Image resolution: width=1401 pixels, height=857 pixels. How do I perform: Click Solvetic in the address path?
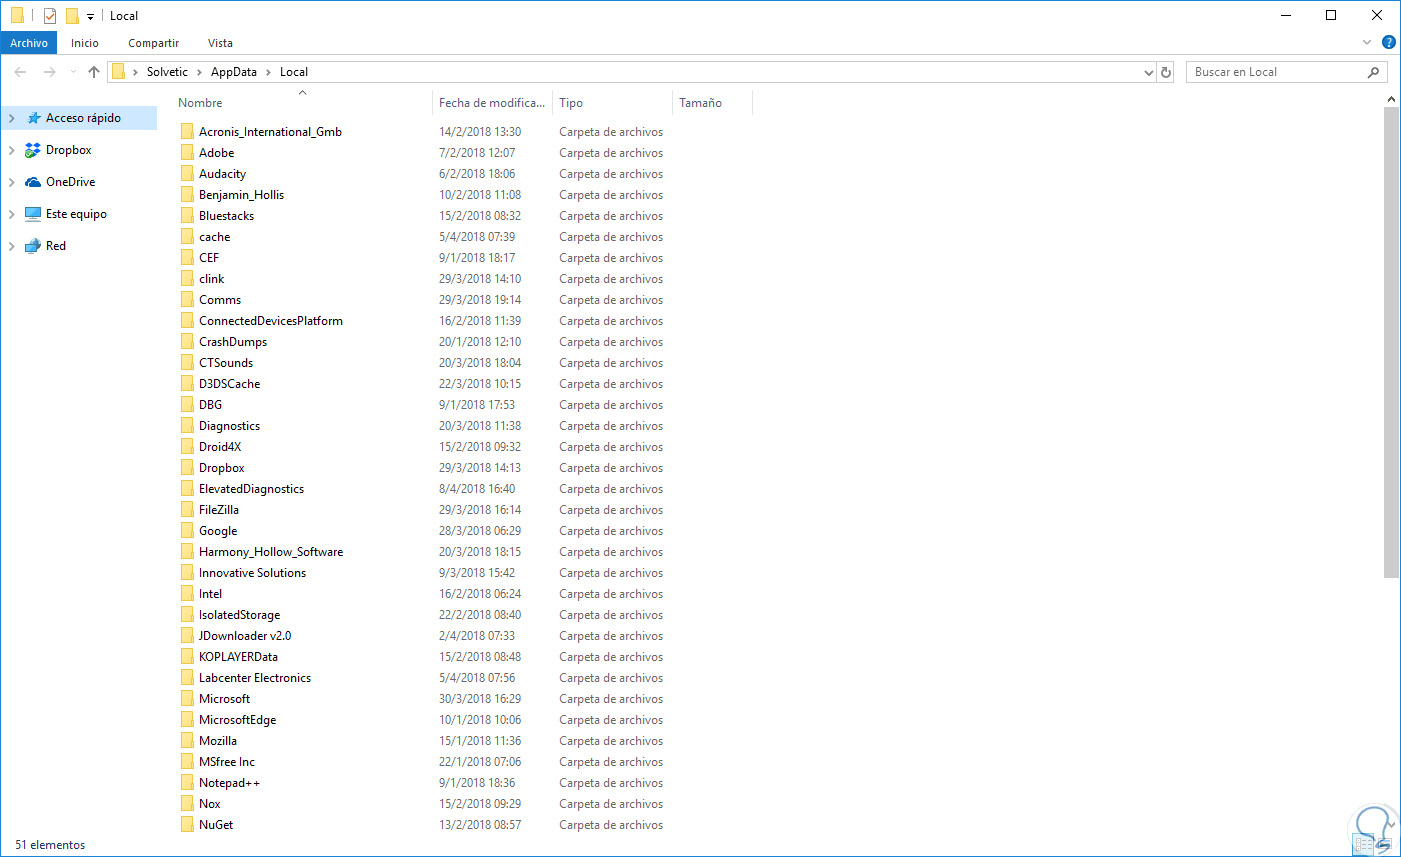167,72
